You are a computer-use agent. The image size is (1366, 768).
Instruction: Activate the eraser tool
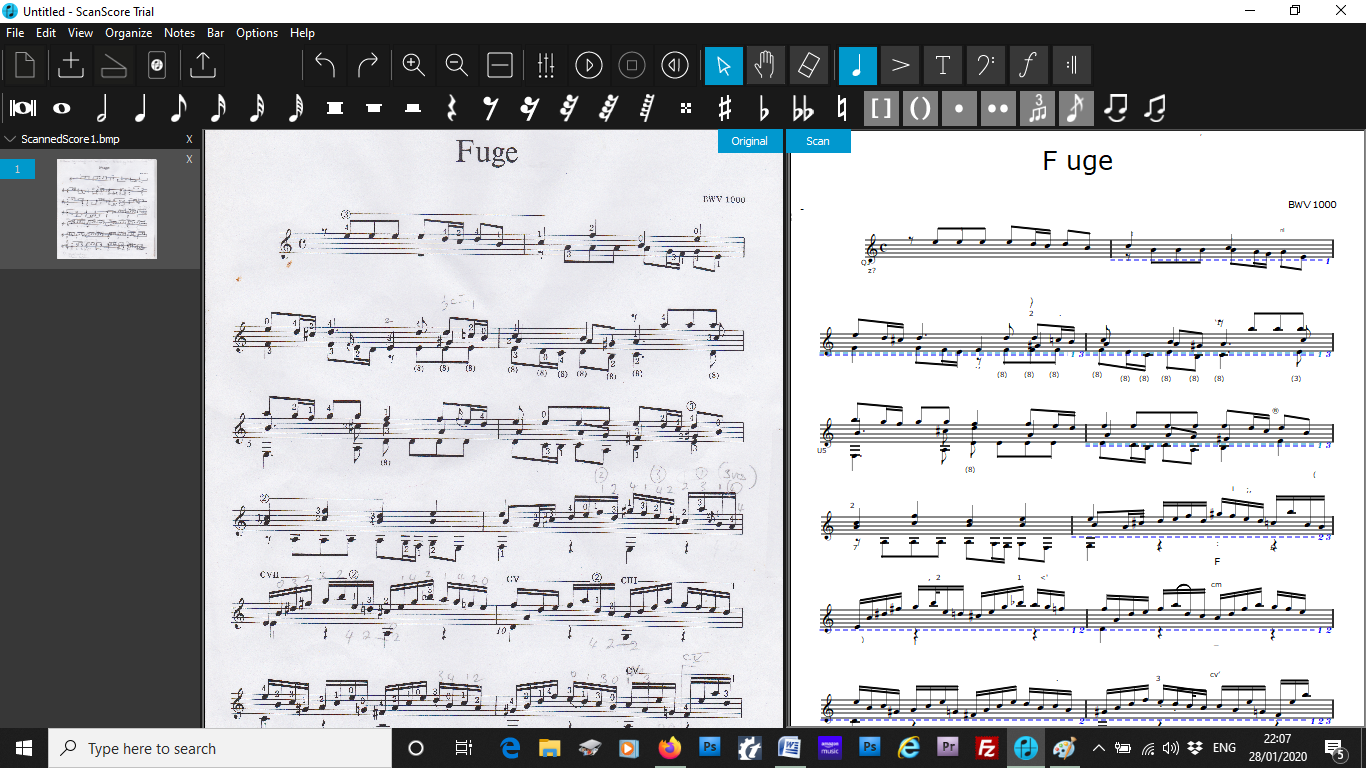[x=808, y=66]
